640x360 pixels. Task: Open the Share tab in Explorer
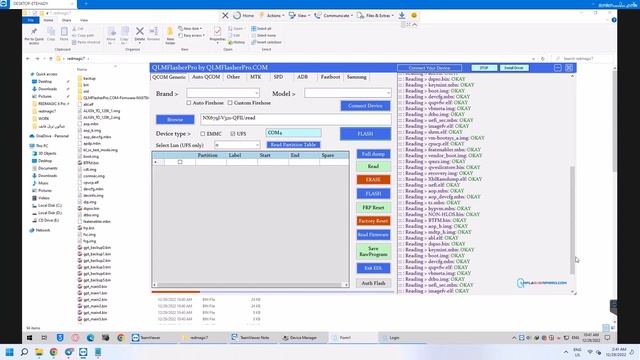pyautogui.click(x=66, y=20)
